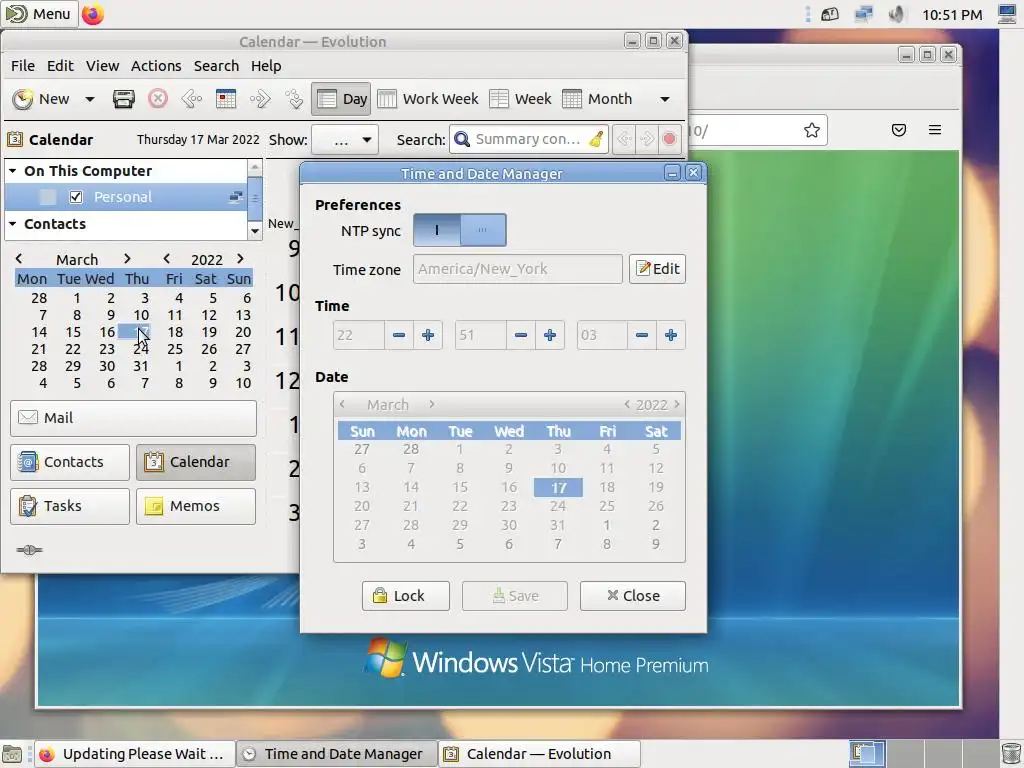The image size is (1024, 768).
Task: Go to previous month in Evolution mini calendar
Action: click(19, 259)
